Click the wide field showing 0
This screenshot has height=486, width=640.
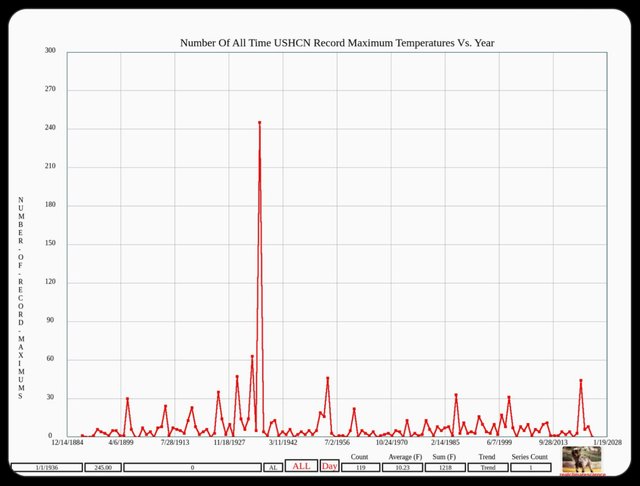click(192, 467)
